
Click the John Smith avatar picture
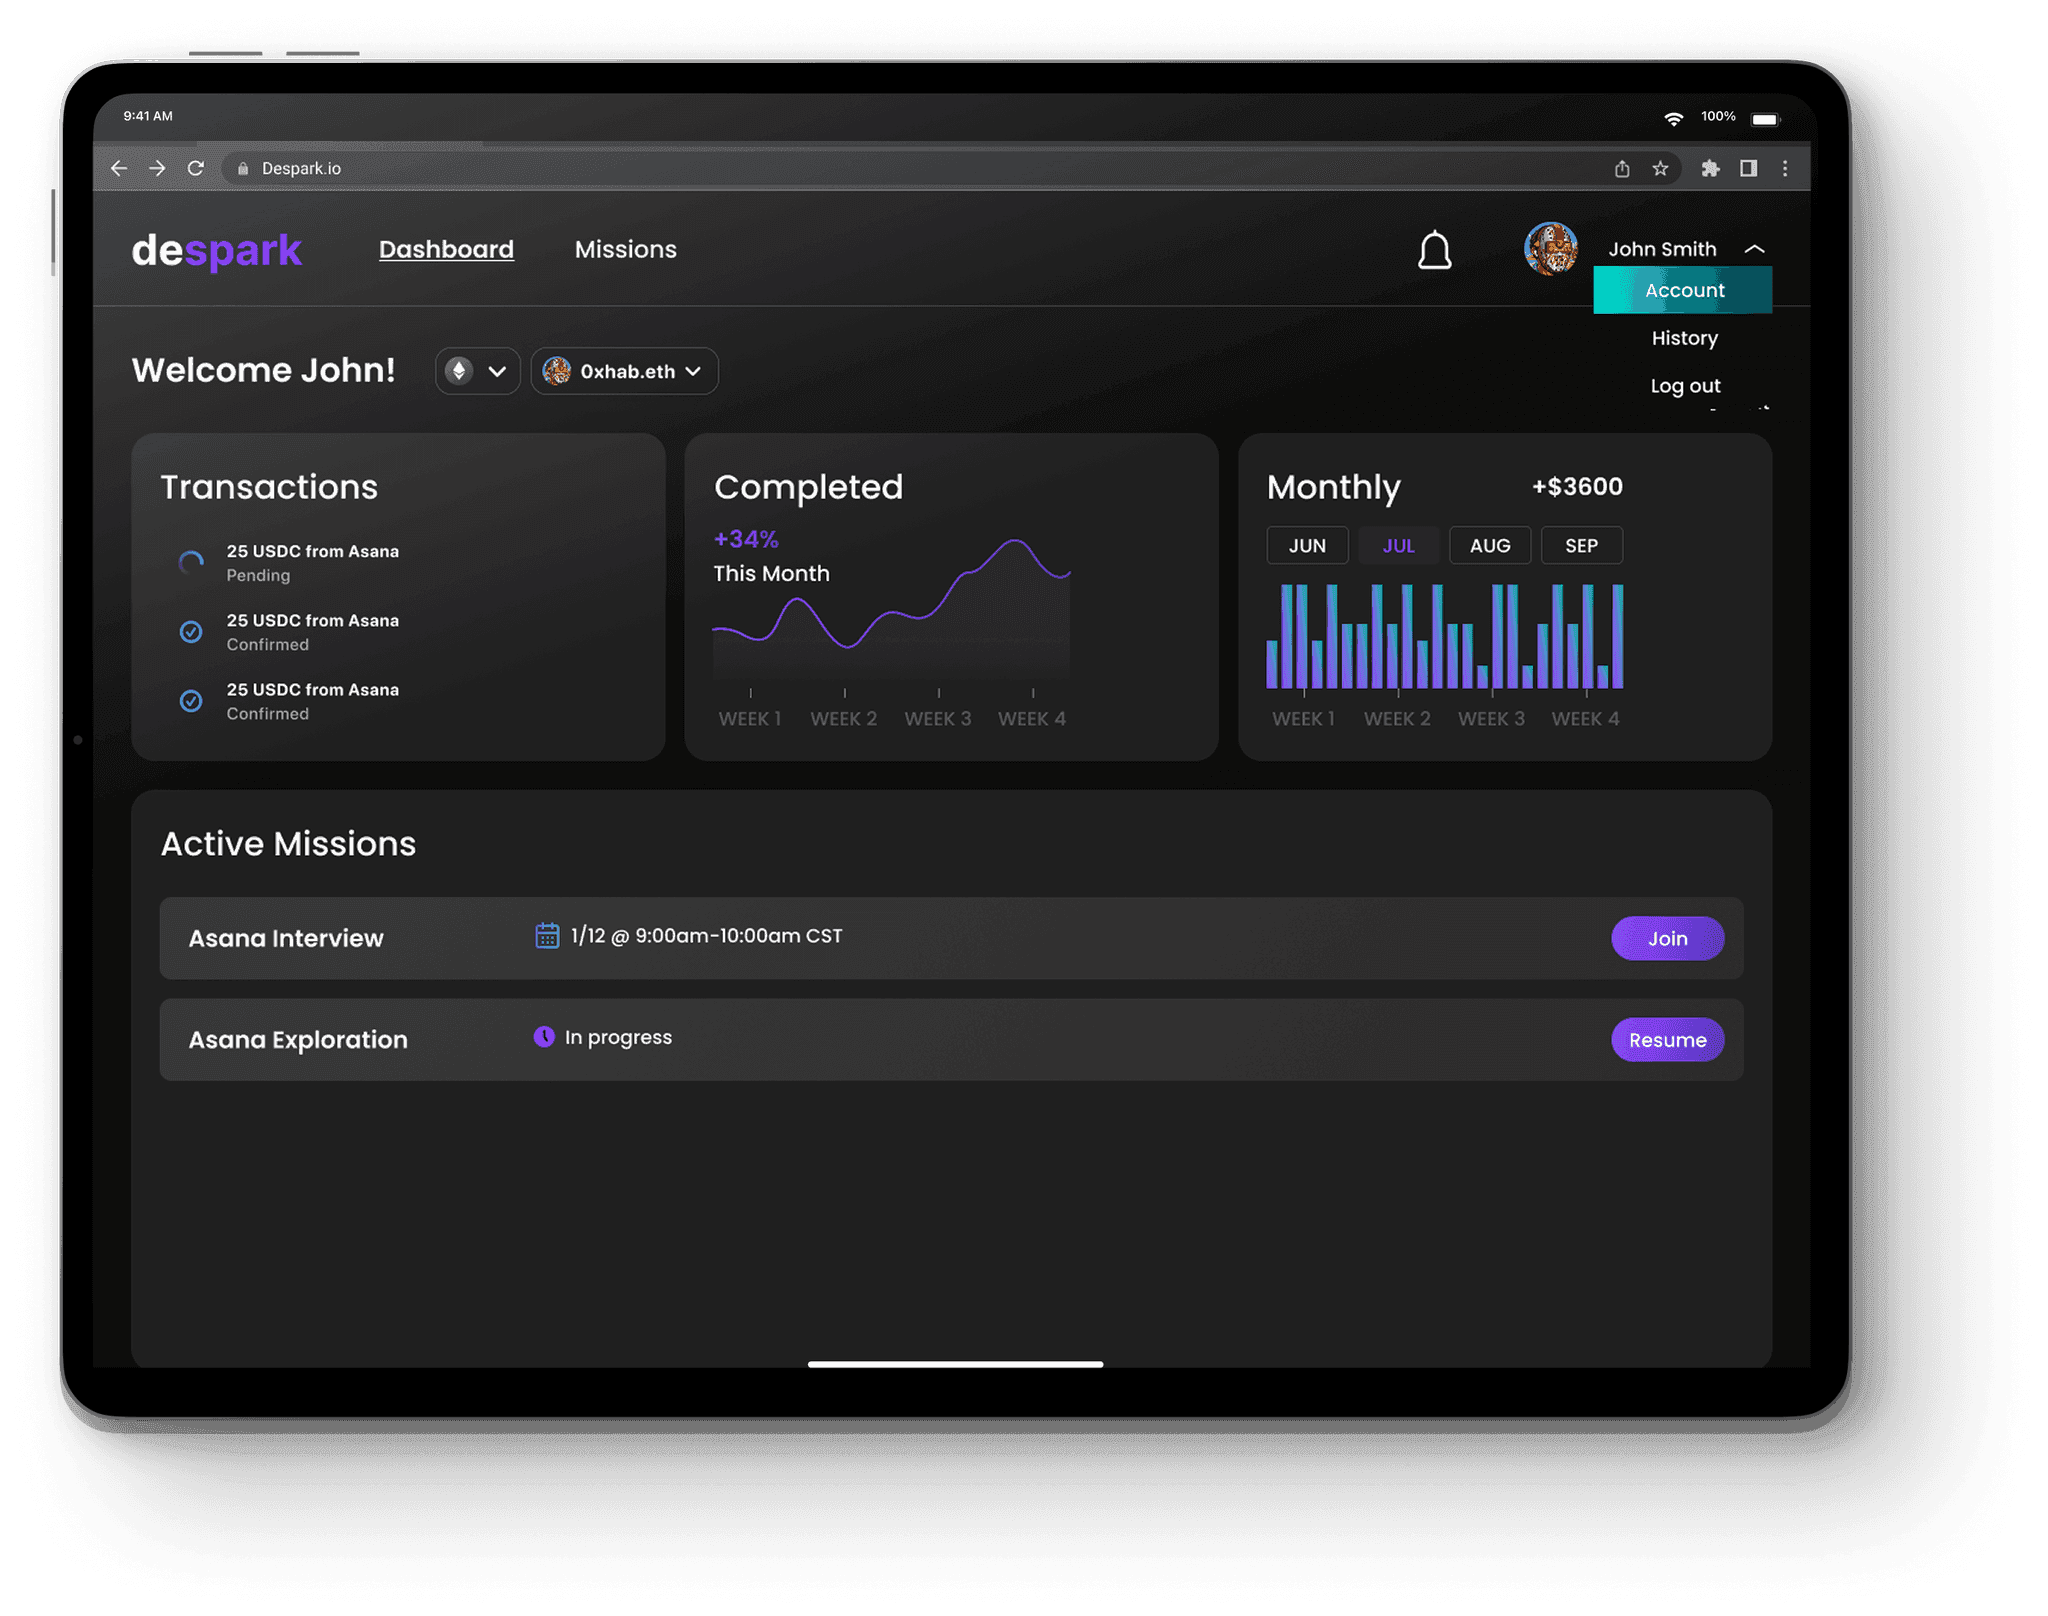pos(1550,248)
